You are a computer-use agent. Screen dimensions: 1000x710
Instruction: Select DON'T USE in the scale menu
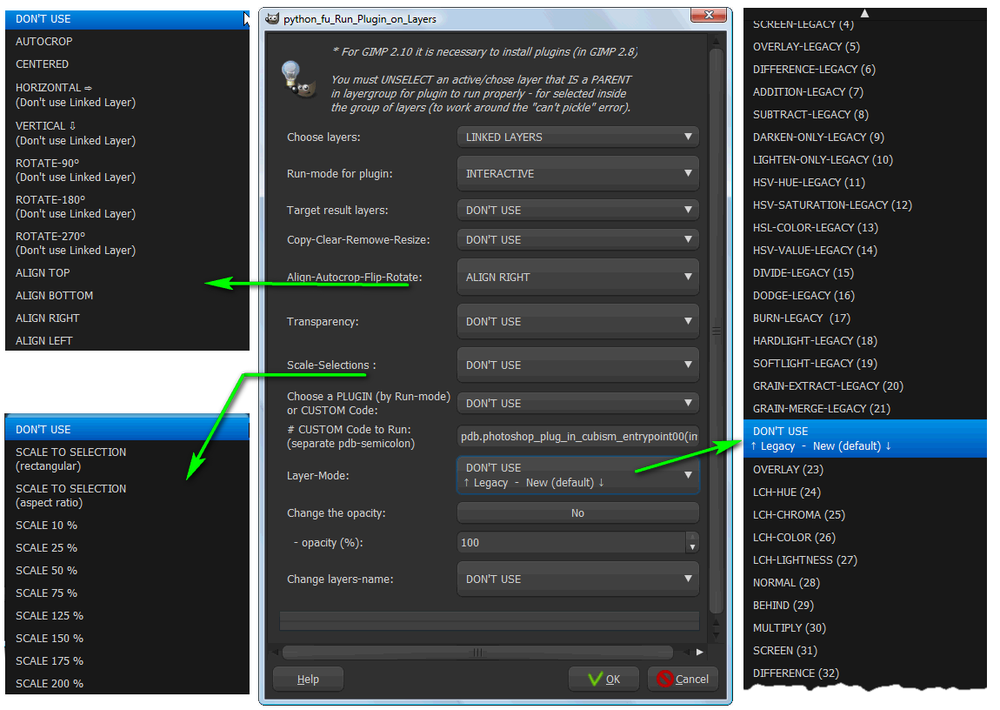tap(127, 429)
